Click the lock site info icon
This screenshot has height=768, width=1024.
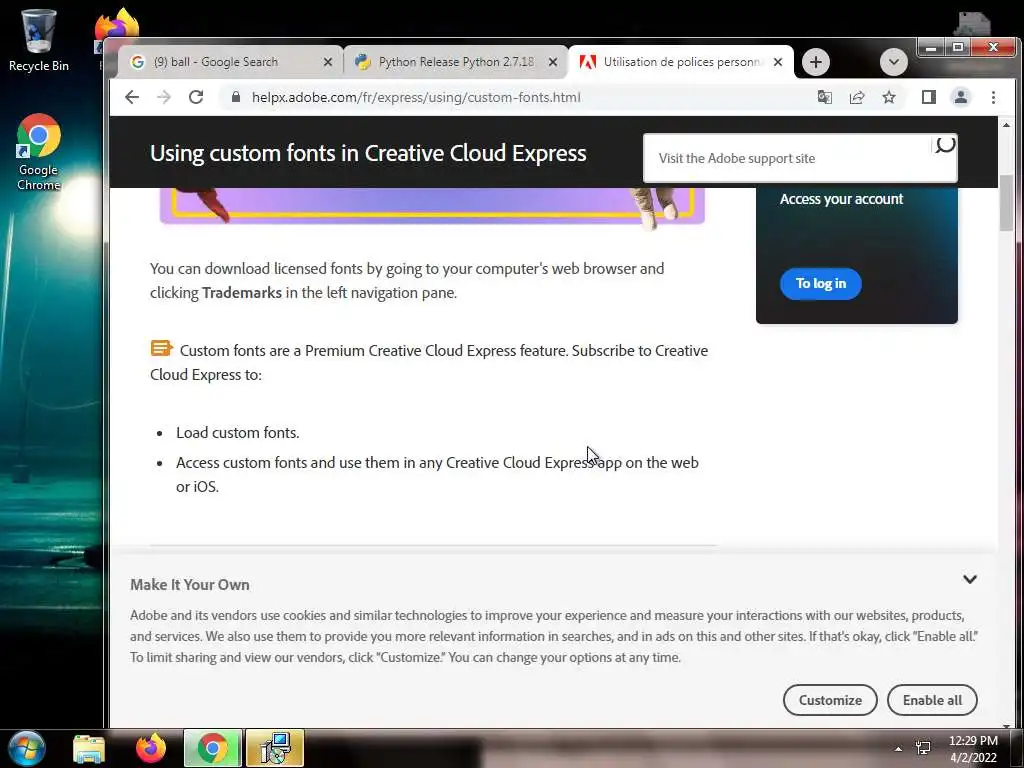(x=236, y=97)
